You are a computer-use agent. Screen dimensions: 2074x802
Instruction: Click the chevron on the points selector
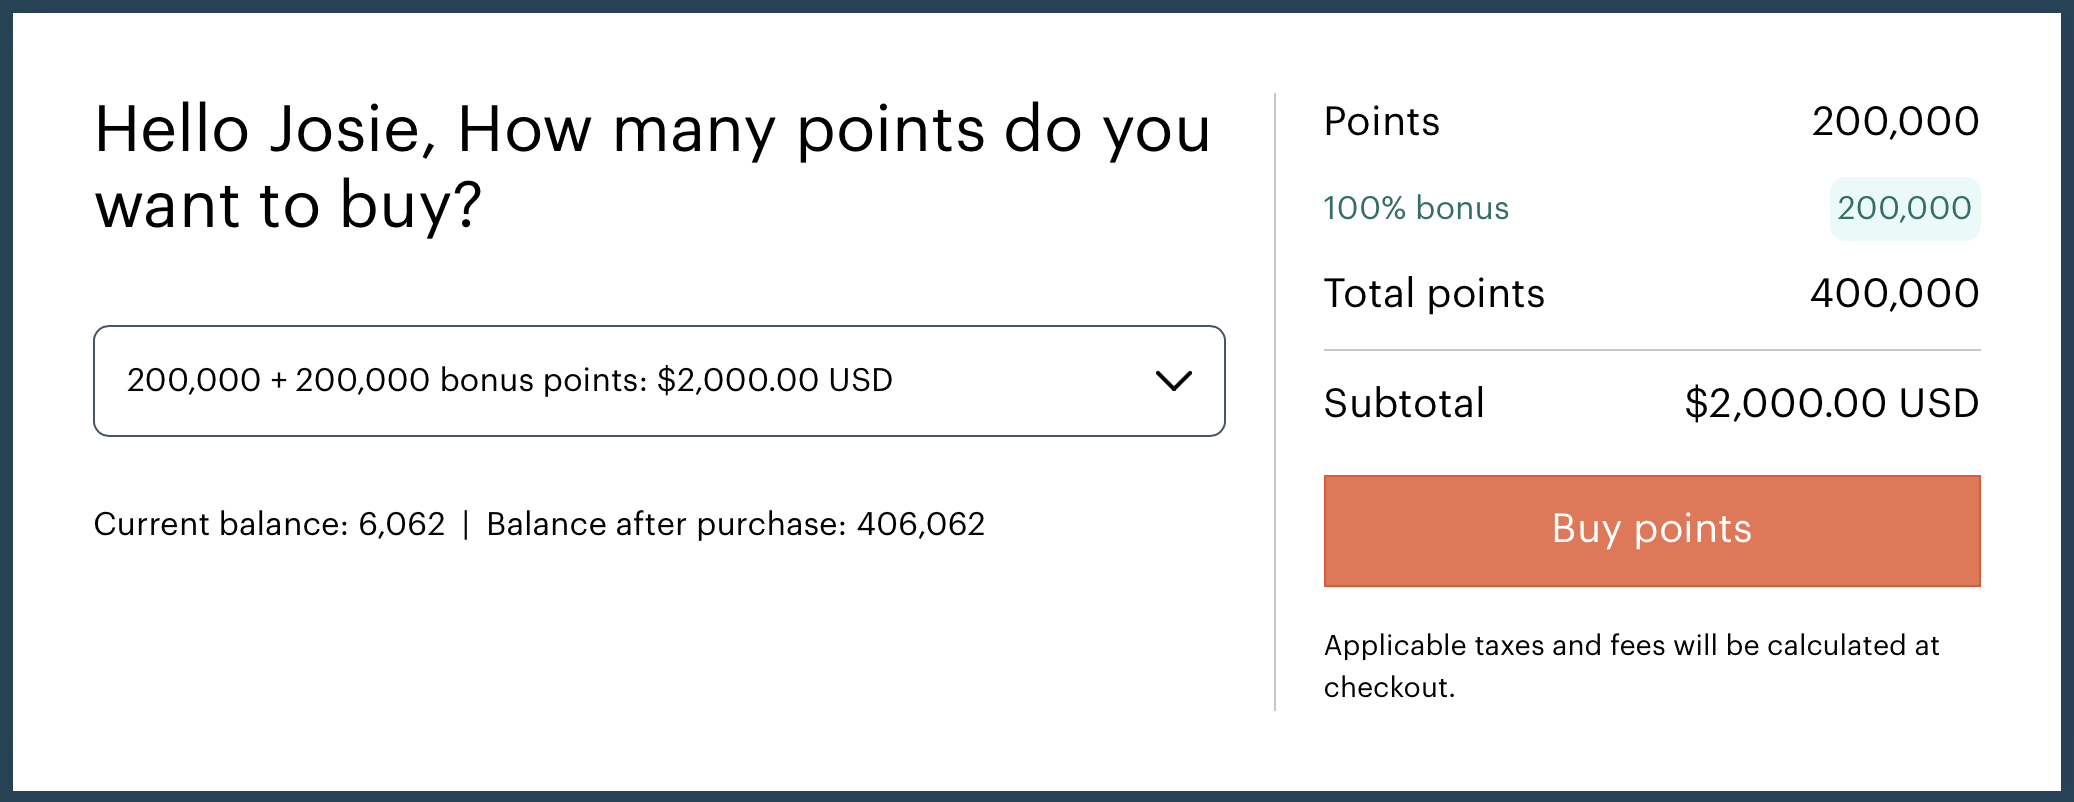(x=1173, y=381)
